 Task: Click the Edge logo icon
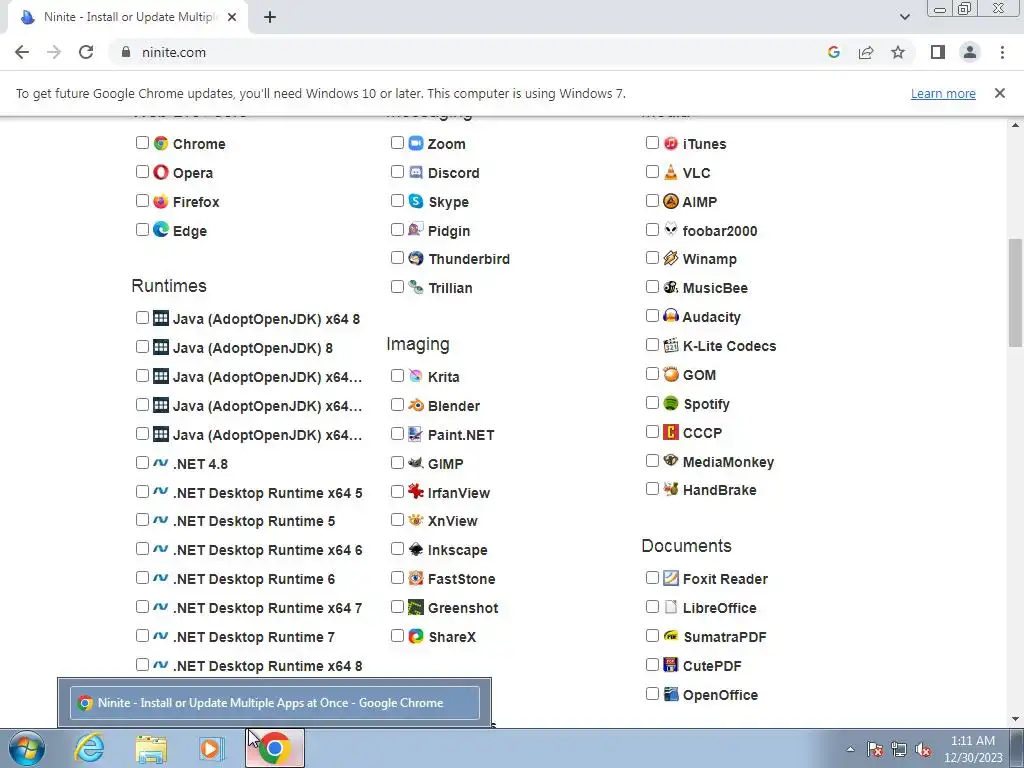(x=161, y=229)
